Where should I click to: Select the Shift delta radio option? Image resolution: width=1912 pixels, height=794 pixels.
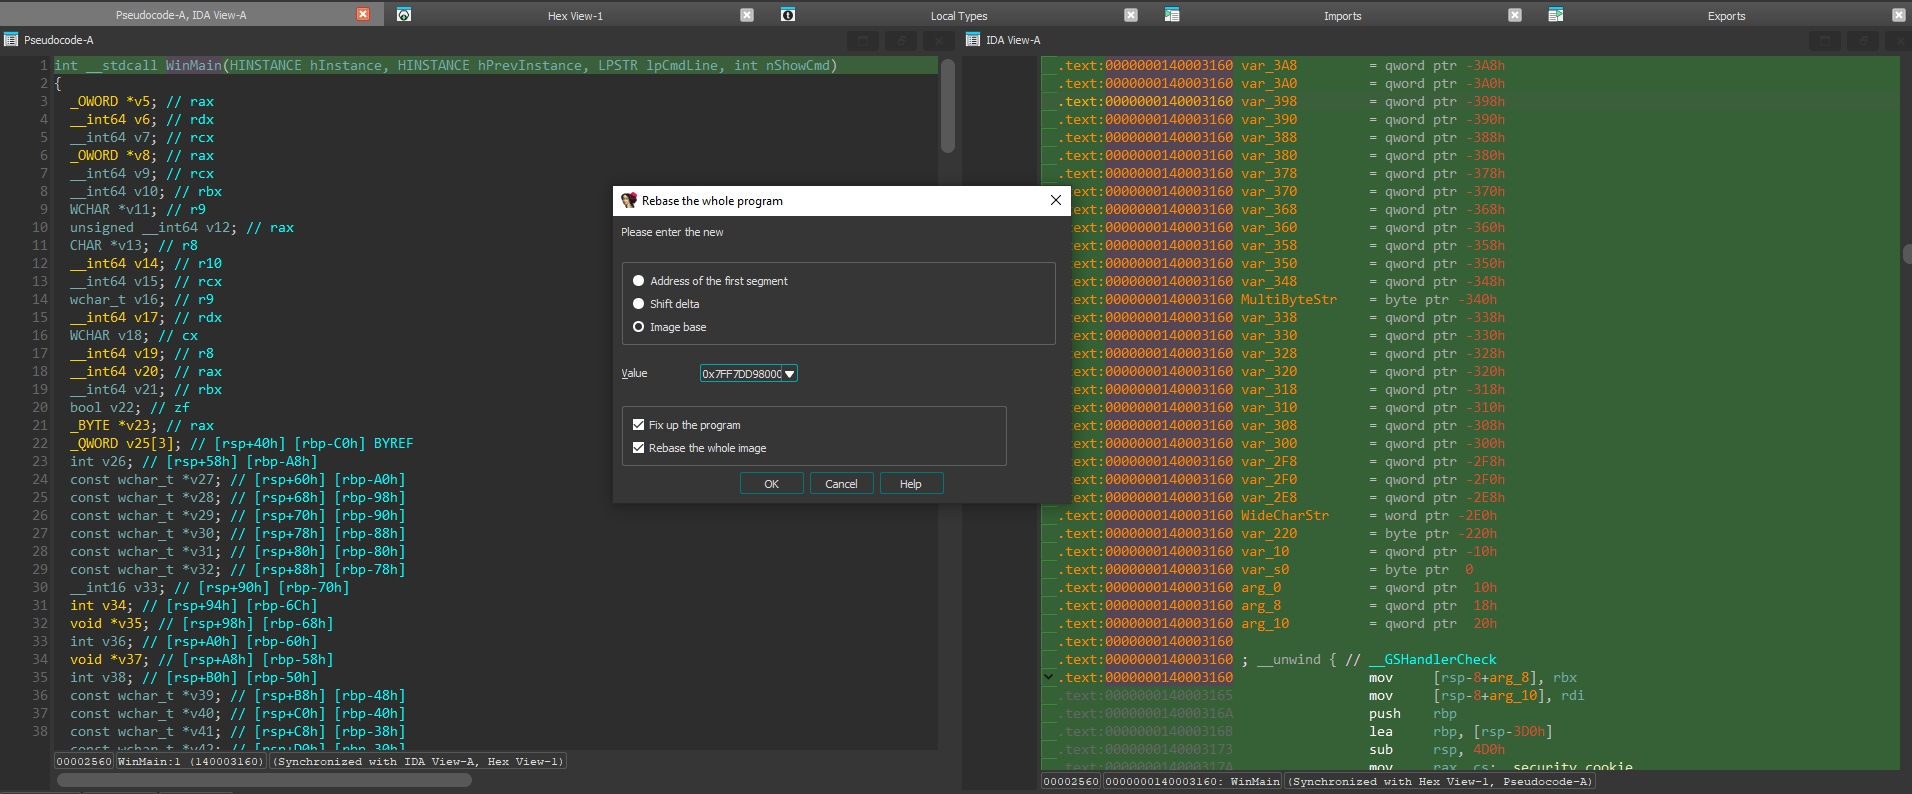(638, 304)
